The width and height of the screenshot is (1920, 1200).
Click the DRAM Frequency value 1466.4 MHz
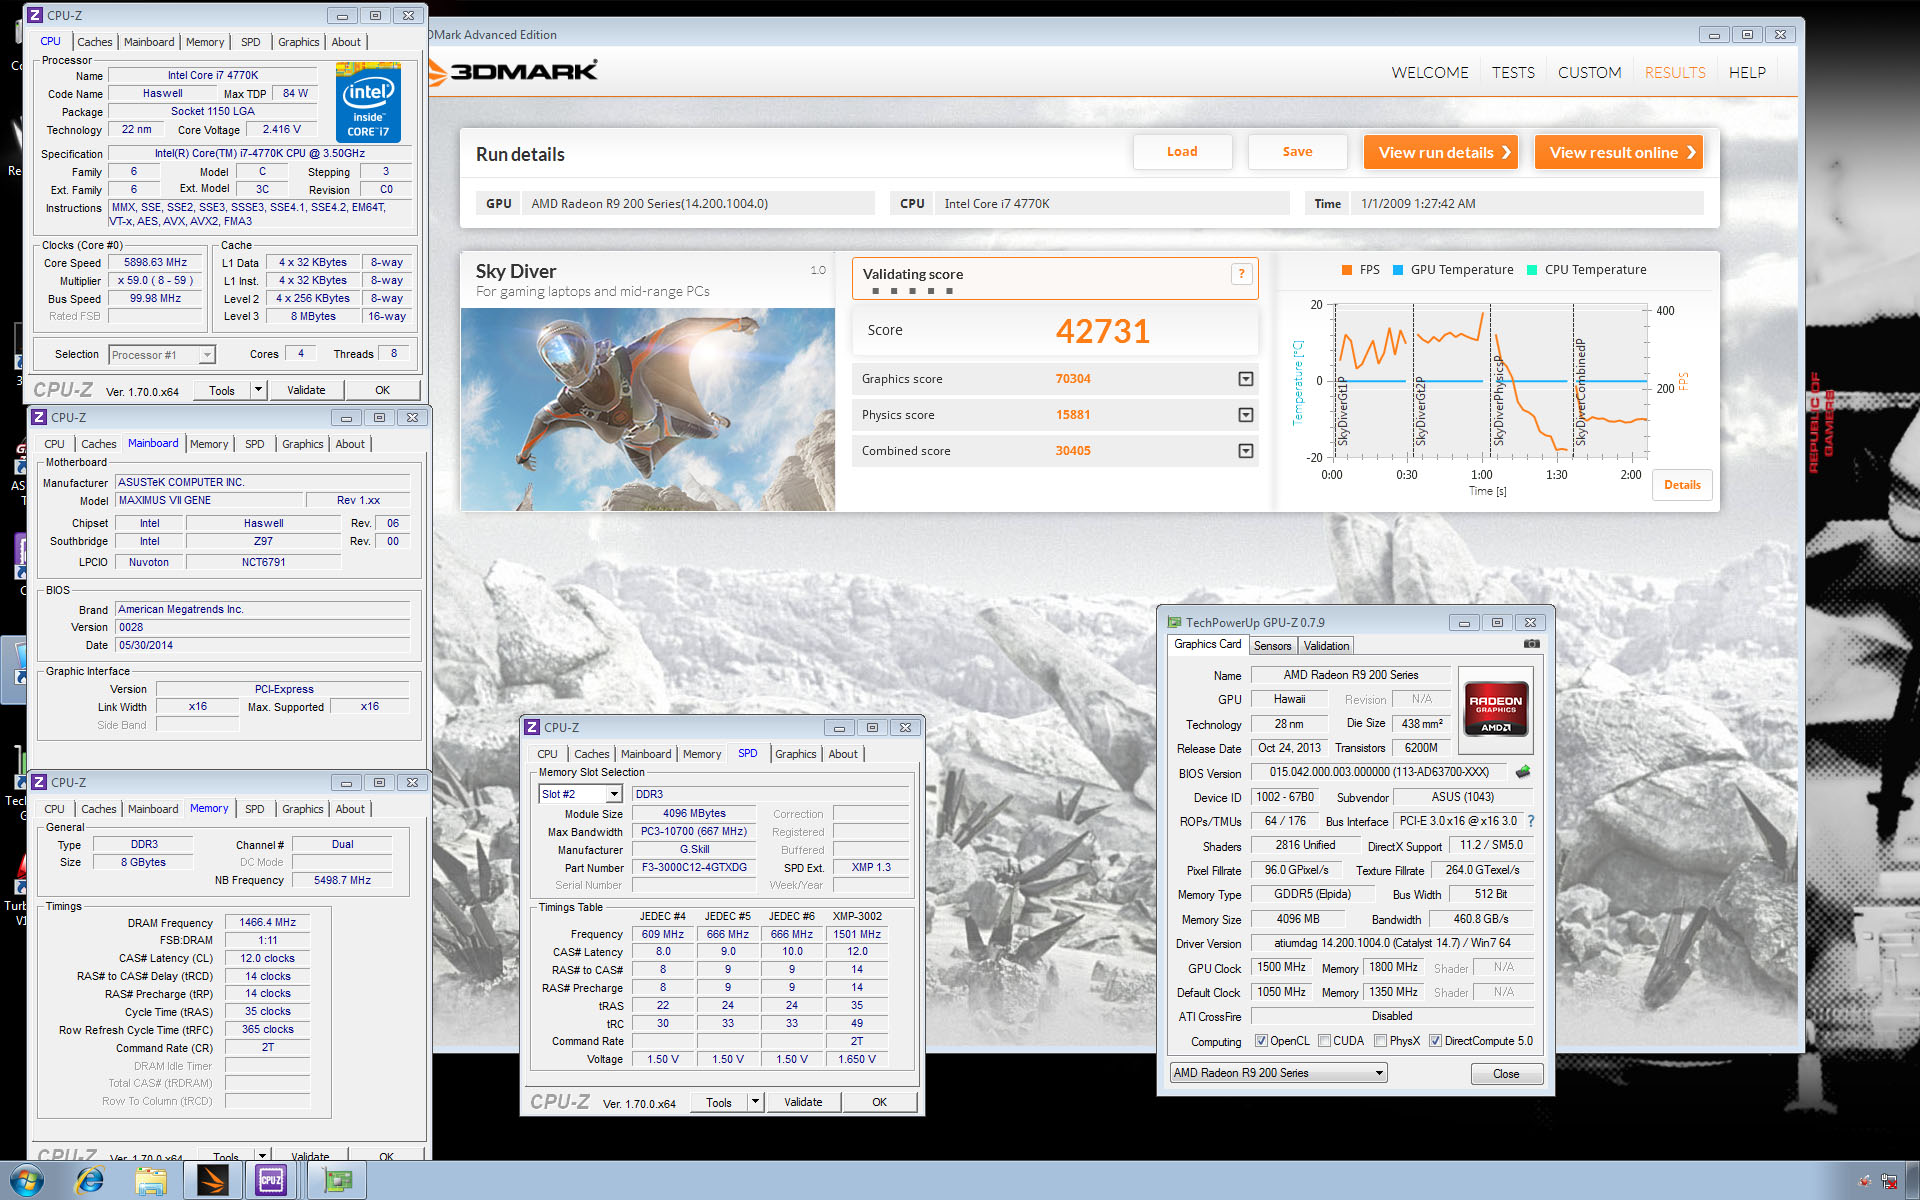pyautogui.click(x=268, y=923)
